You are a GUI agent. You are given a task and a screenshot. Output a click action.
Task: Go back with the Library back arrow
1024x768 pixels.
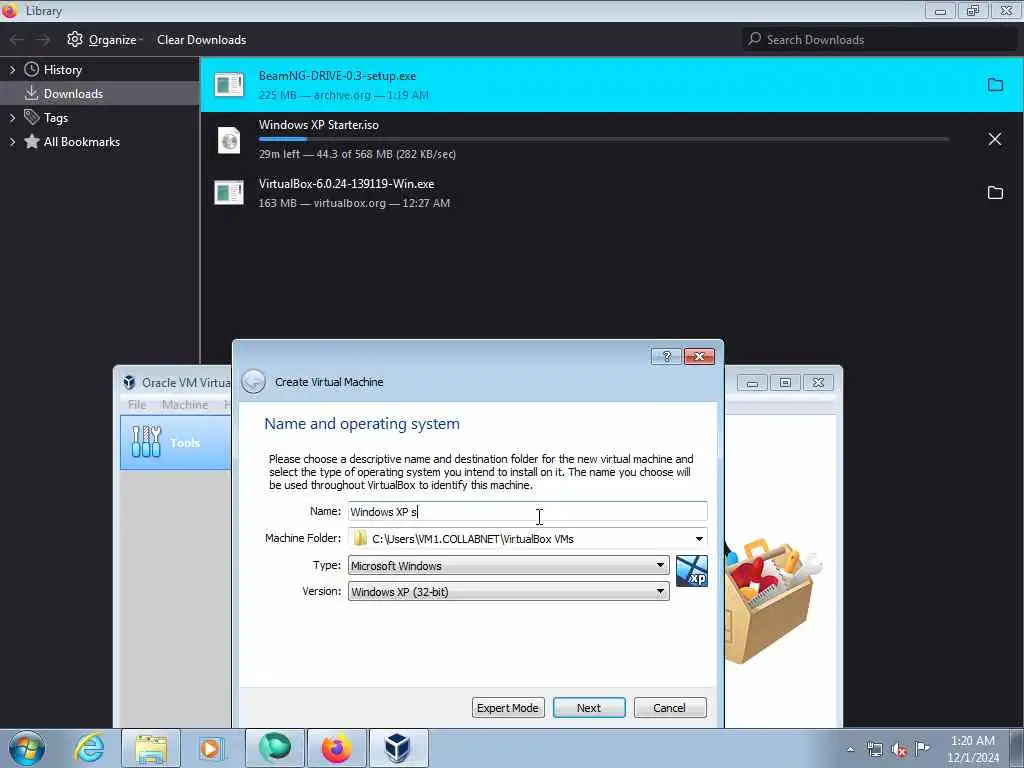tap(16, 40)
